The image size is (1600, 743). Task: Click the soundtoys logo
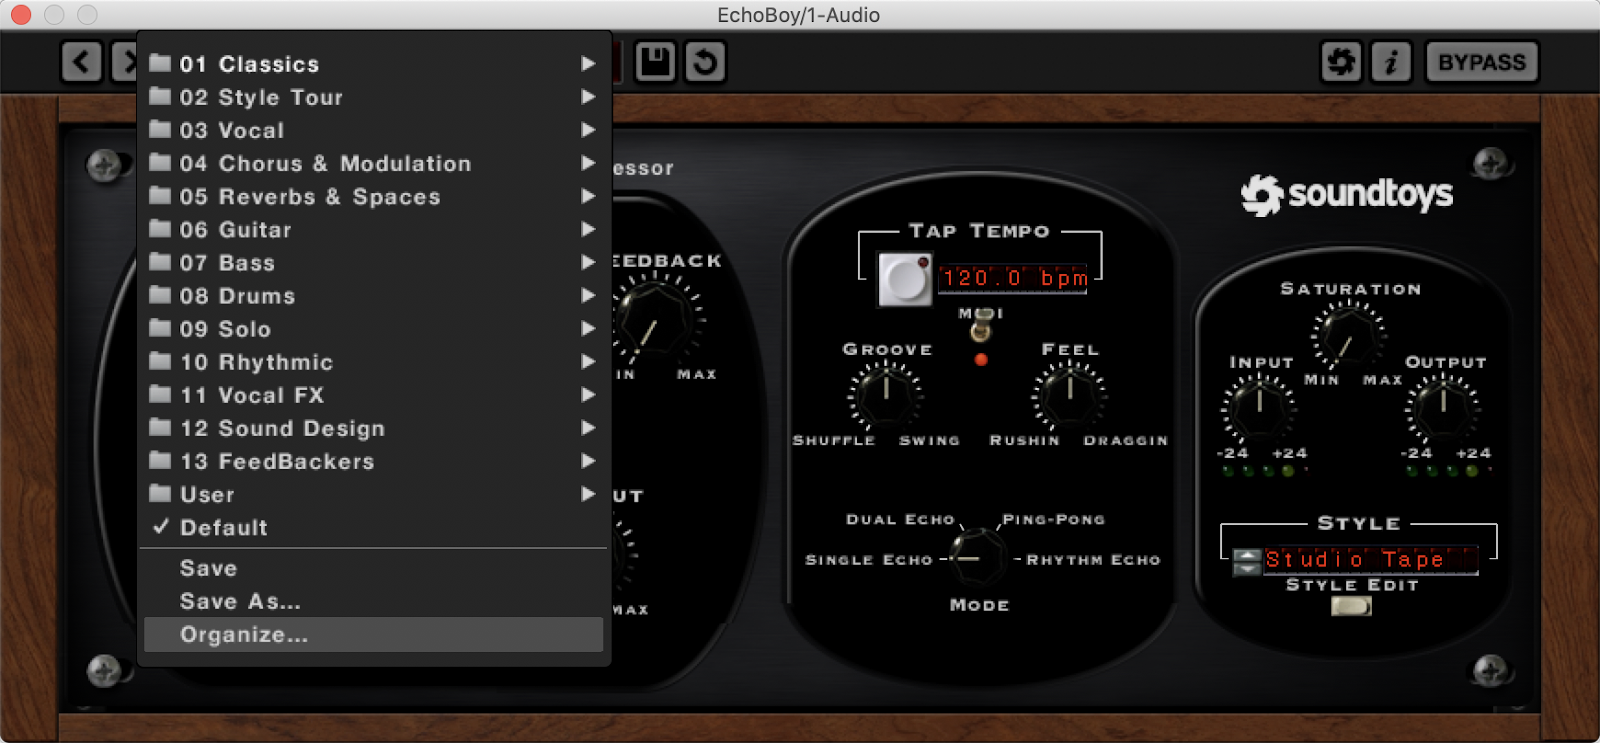click(1347, 193)
